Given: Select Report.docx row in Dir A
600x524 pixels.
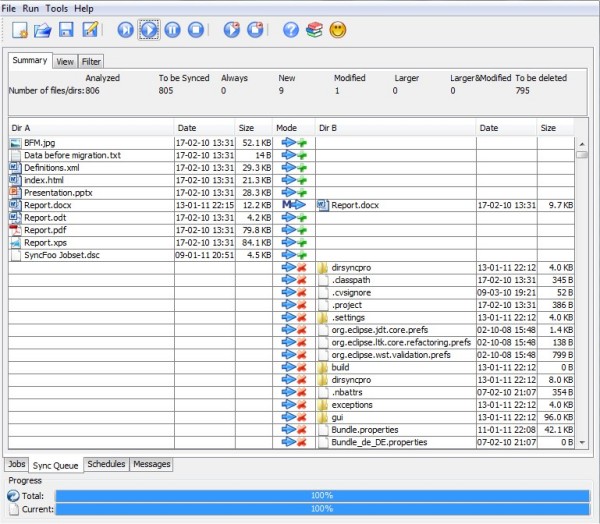Looking at the screenshot, I should tap(48, 205).
